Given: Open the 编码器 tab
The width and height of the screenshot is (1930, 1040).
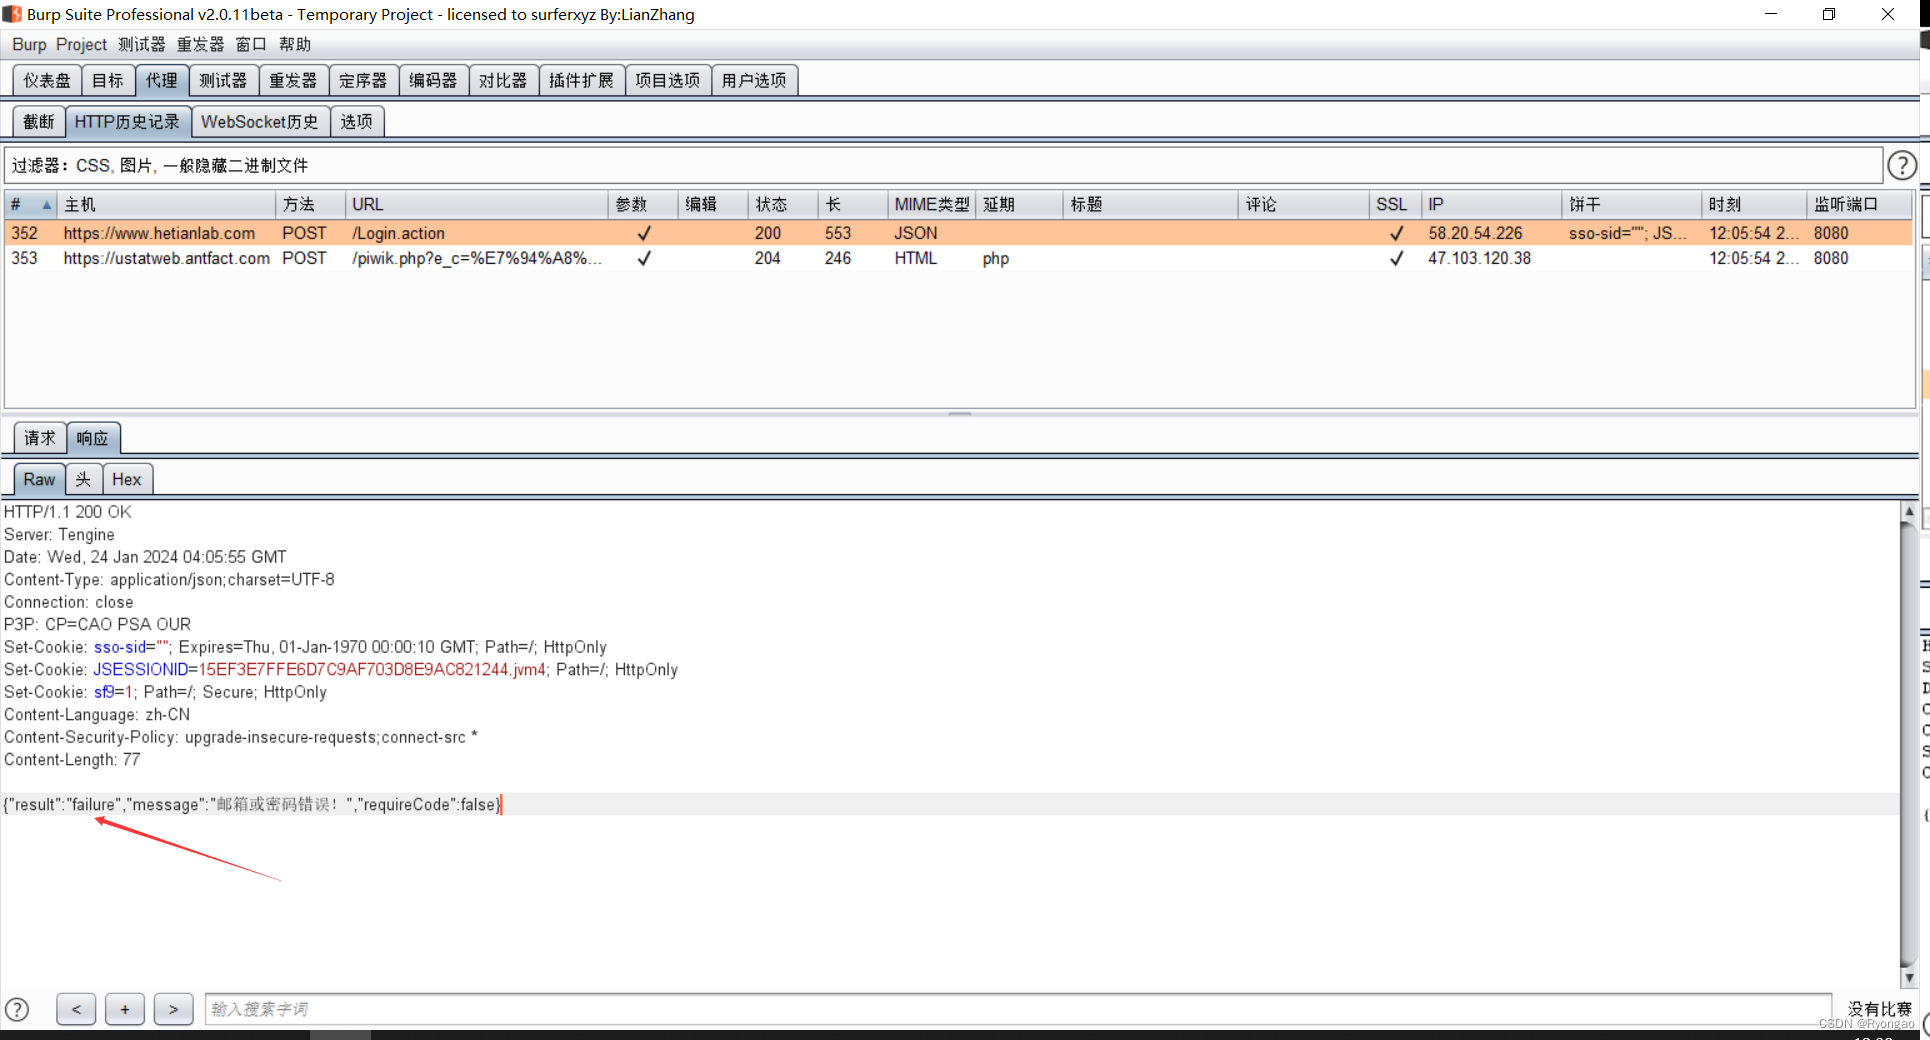Looking at the screenshot, I should [x=433, y=80].
